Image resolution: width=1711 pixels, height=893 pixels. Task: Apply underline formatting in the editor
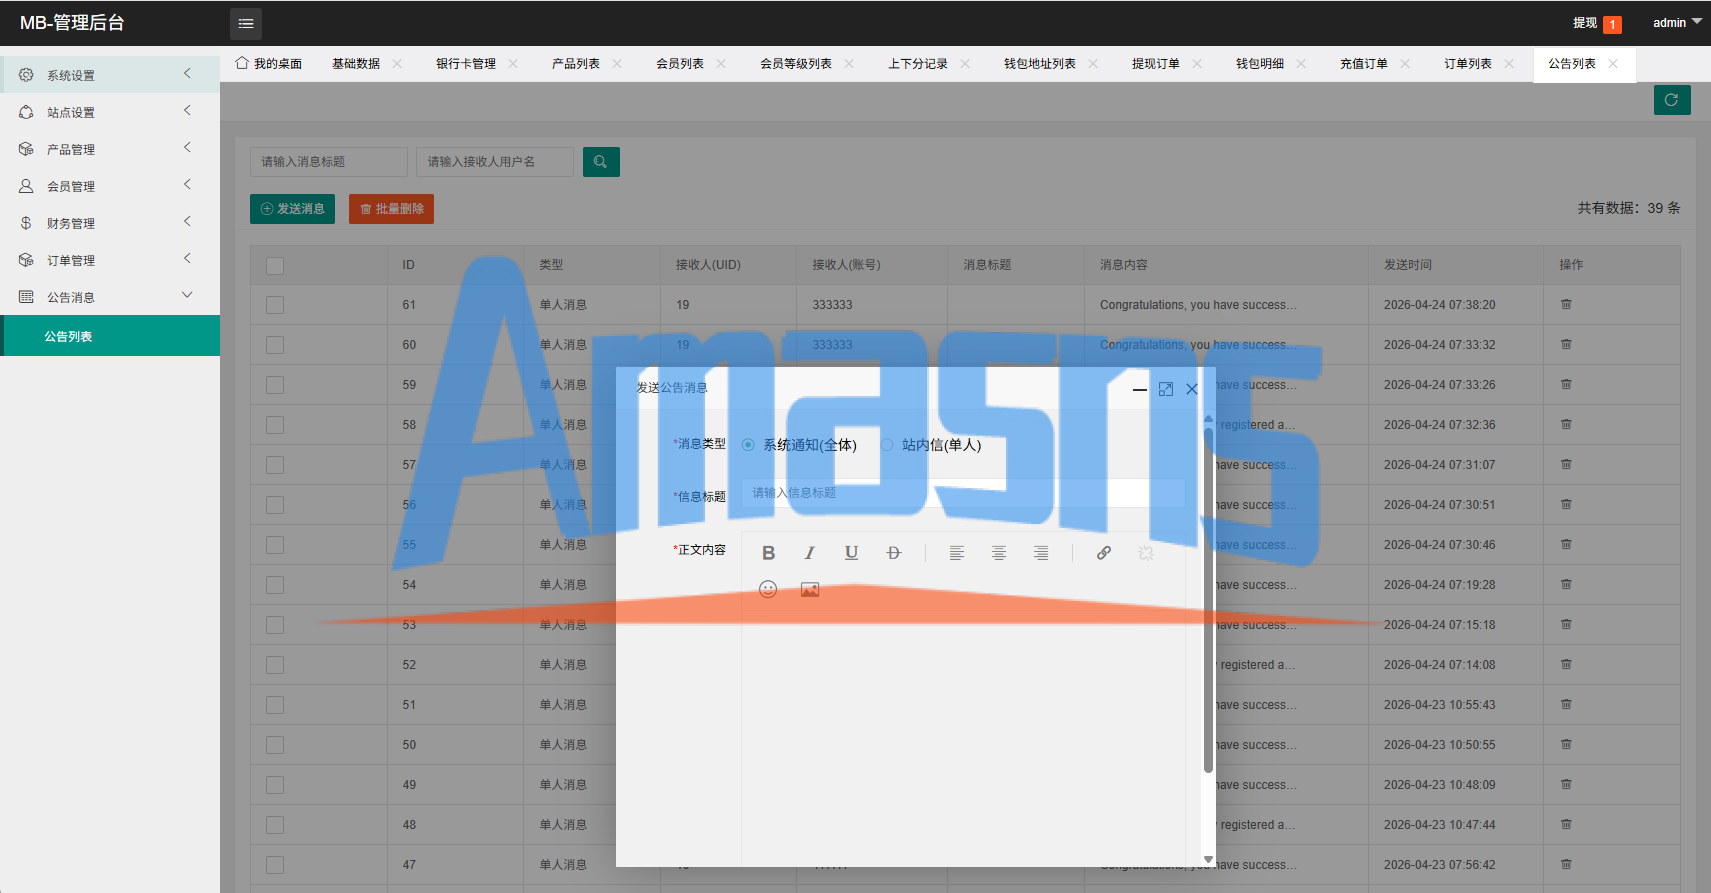(852, 553)
